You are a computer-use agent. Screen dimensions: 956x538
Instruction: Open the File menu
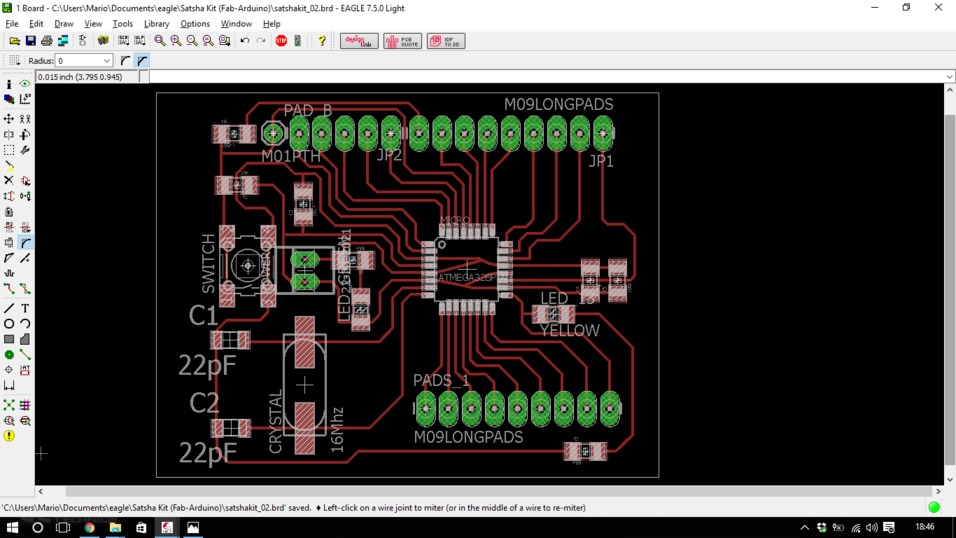tap(12, 24)
